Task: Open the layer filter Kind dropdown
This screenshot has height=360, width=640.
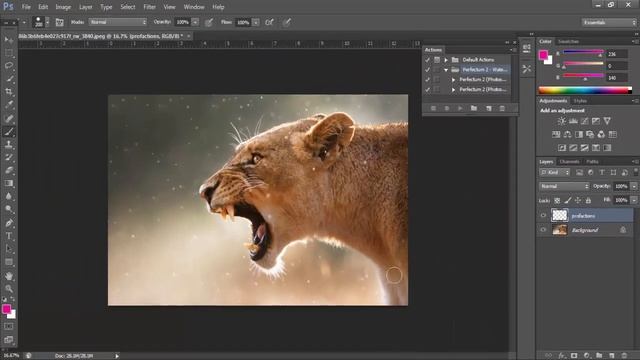Action: pos(554,173)
